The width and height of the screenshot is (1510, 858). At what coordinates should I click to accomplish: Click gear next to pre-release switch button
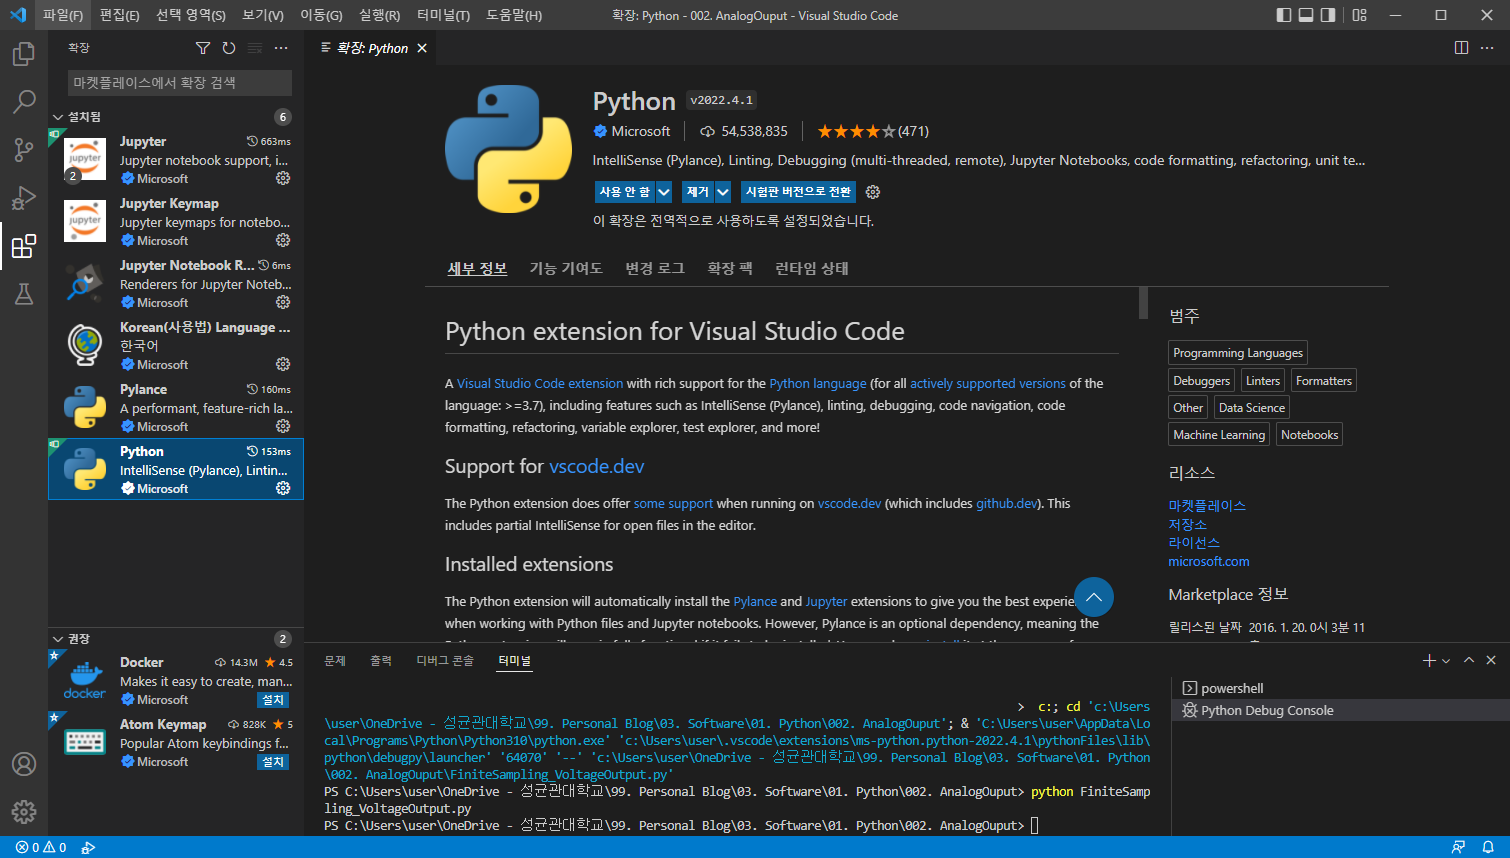pos(873,192)
